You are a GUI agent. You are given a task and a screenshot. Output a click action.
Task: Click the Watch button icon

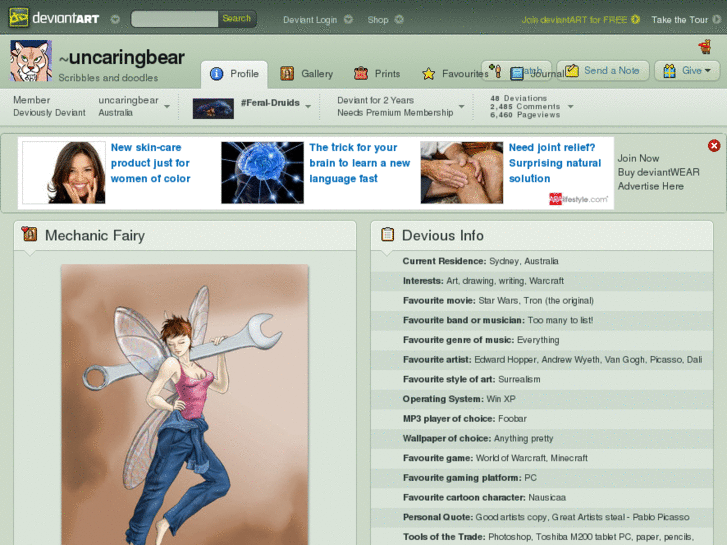coord(495,71)
